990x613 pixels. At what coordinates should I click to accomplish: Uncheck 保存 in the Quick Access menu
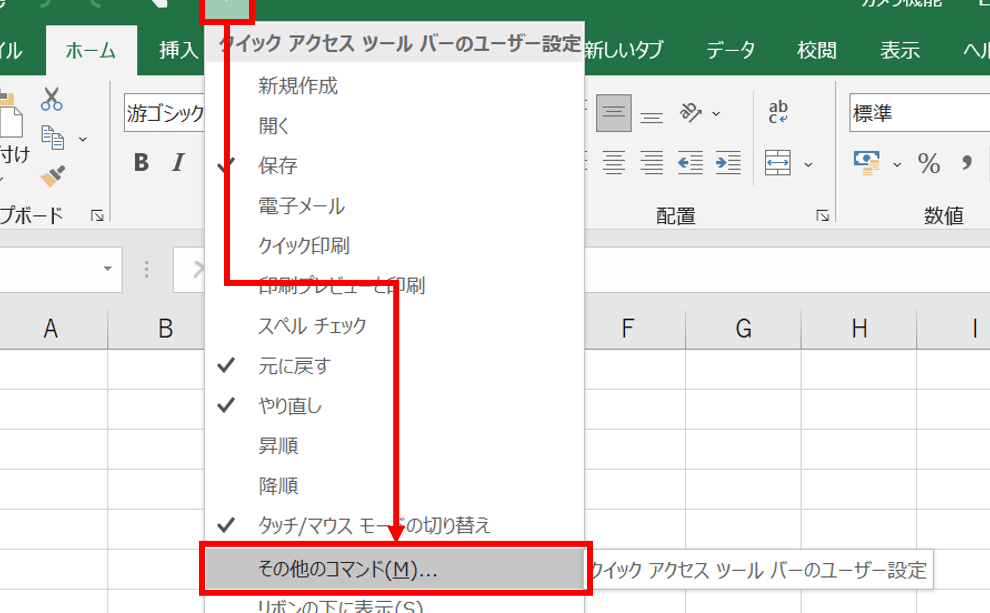point(278,166)
